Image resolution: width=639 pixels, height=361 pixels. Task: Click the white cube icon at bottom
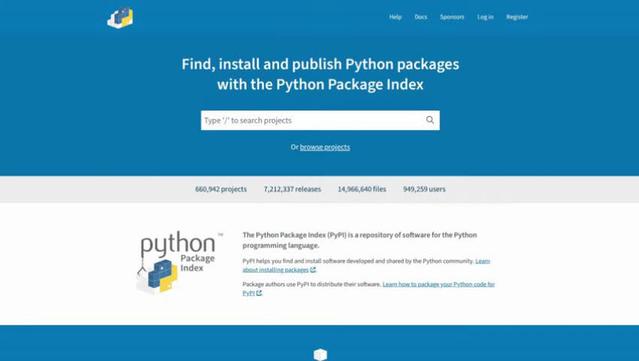click(320, 354)
